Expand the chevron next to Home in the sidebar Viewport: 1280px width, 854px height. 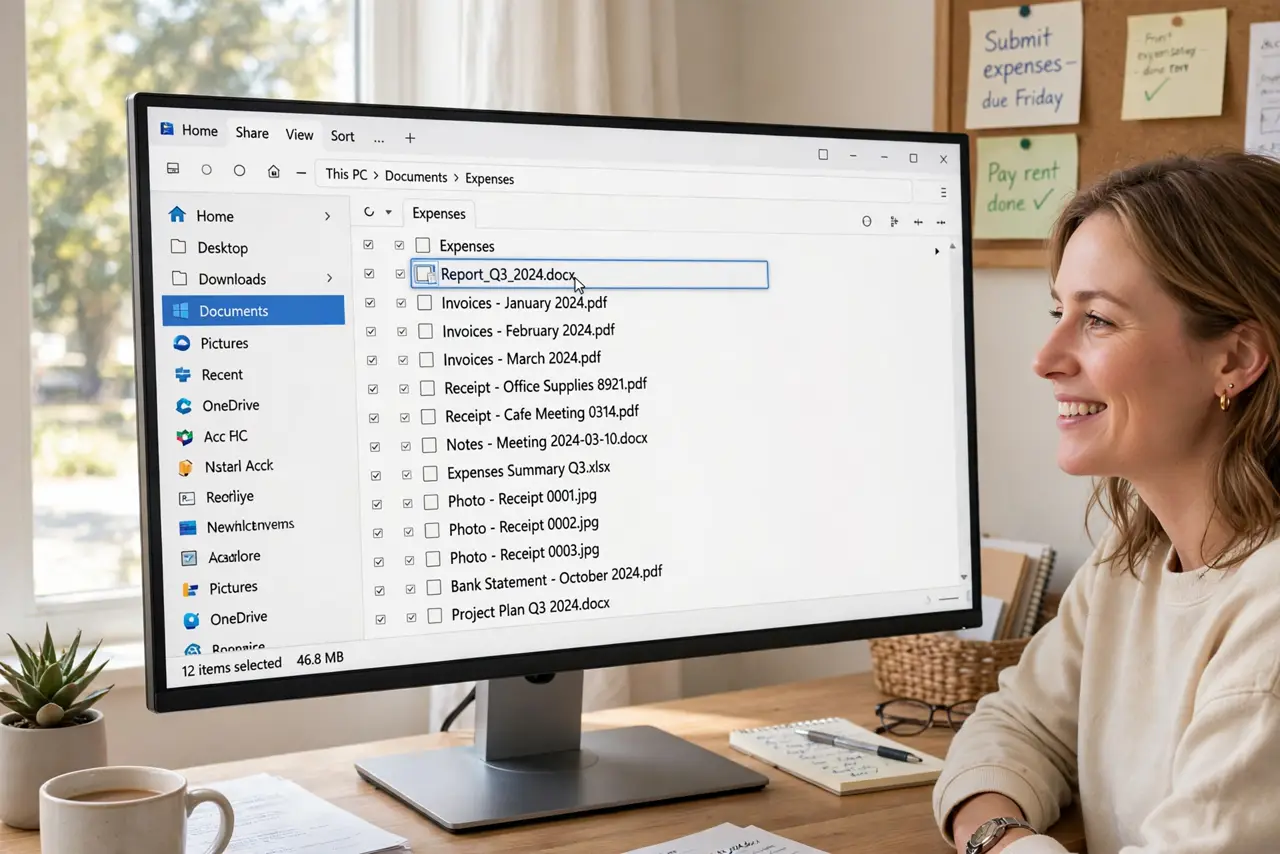[x=327, y=216]
